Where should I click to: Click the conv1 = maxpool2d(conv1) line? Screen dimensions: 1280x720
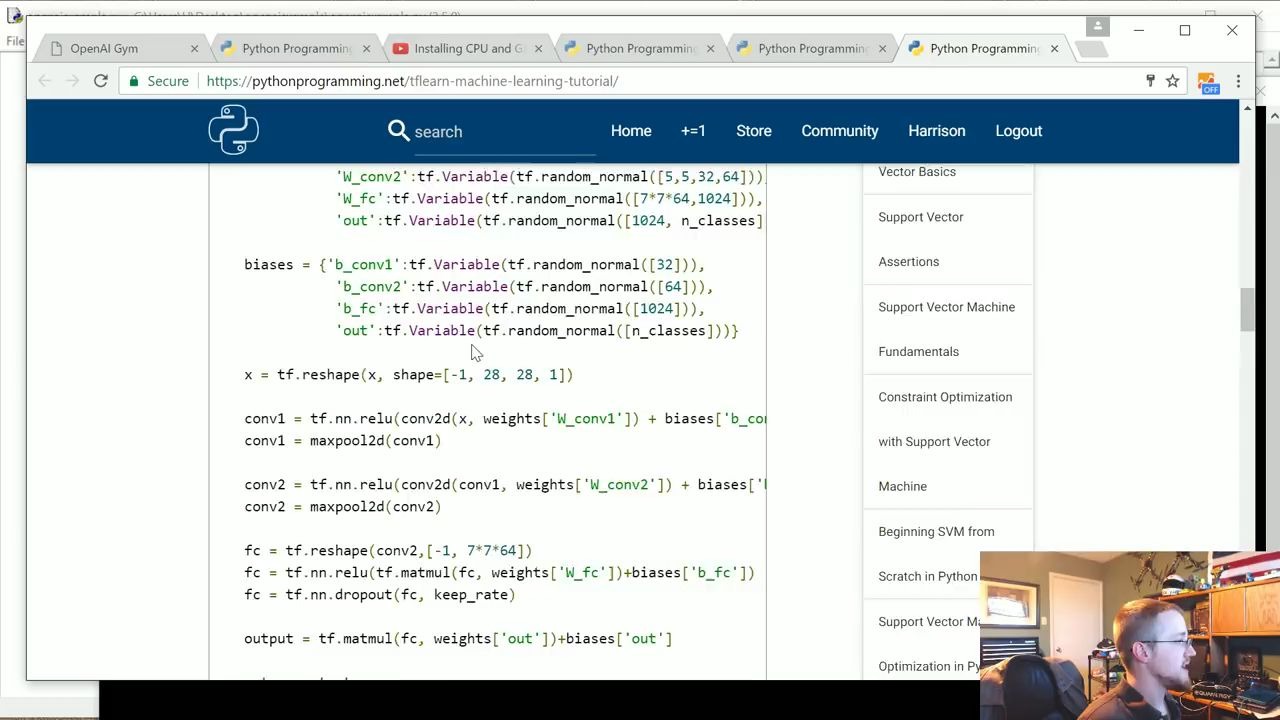[x=342, y=440]
